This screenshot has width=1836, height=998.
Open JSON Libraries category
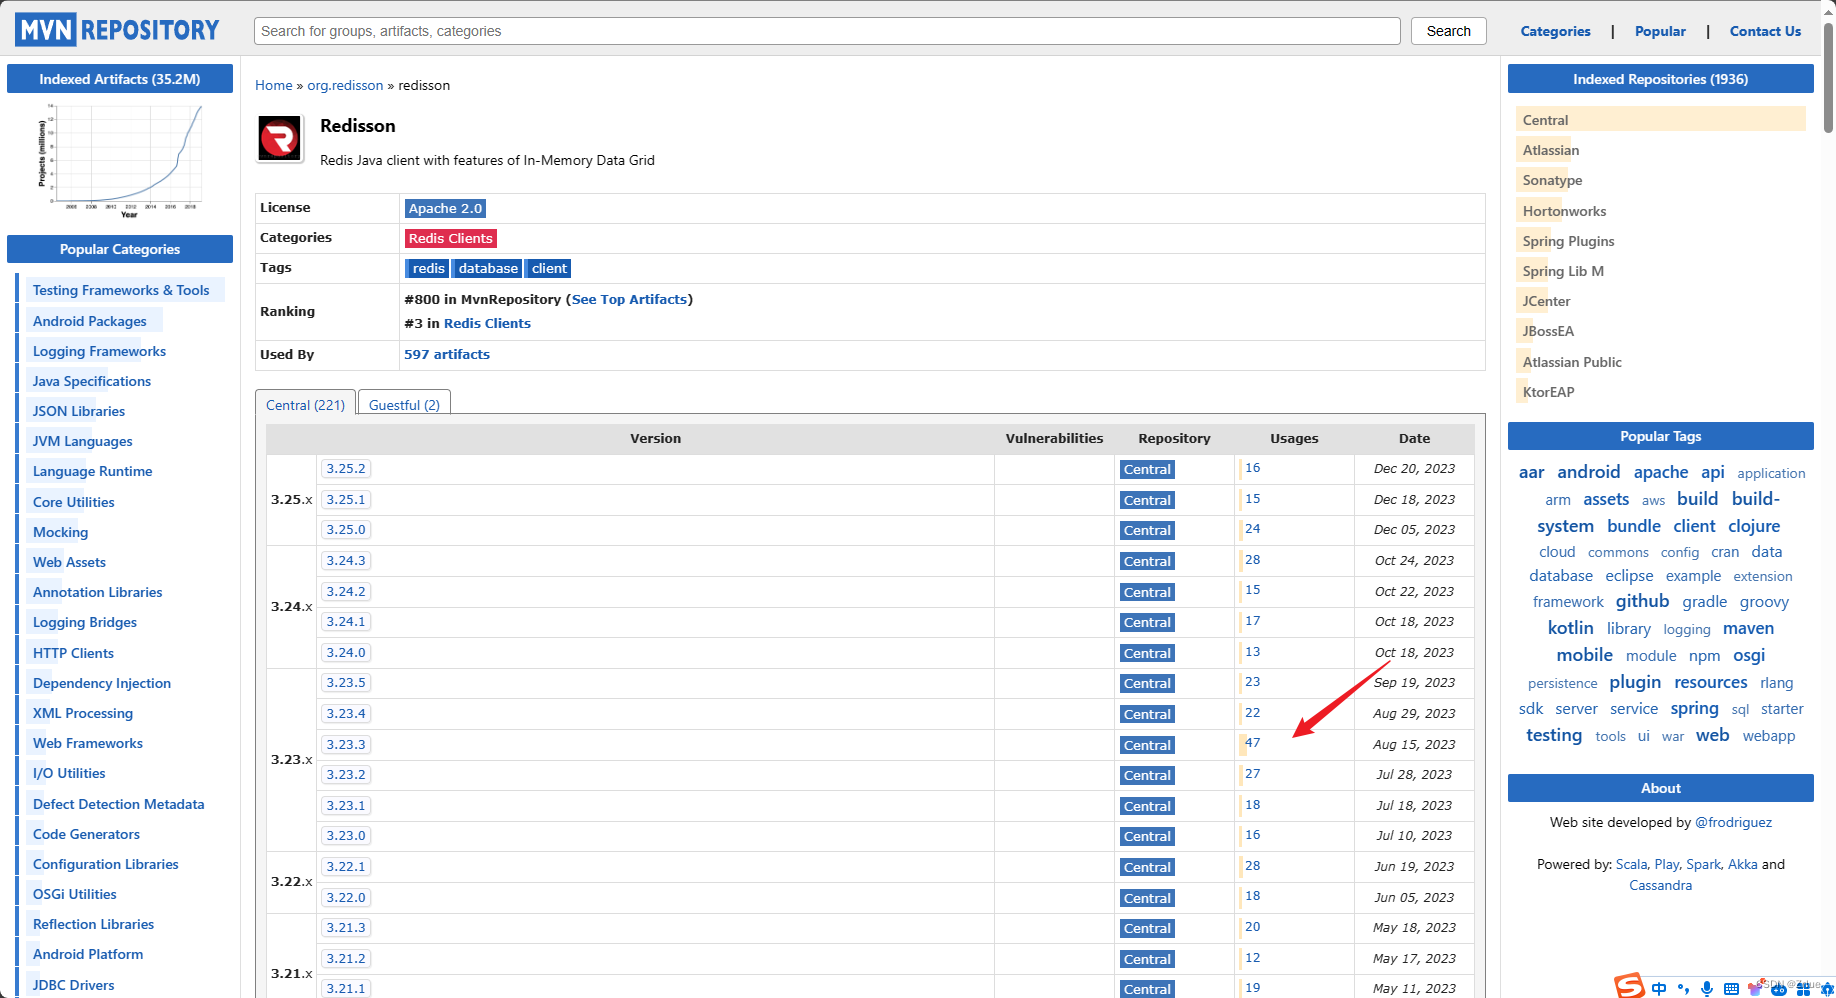tap(79, 411)
